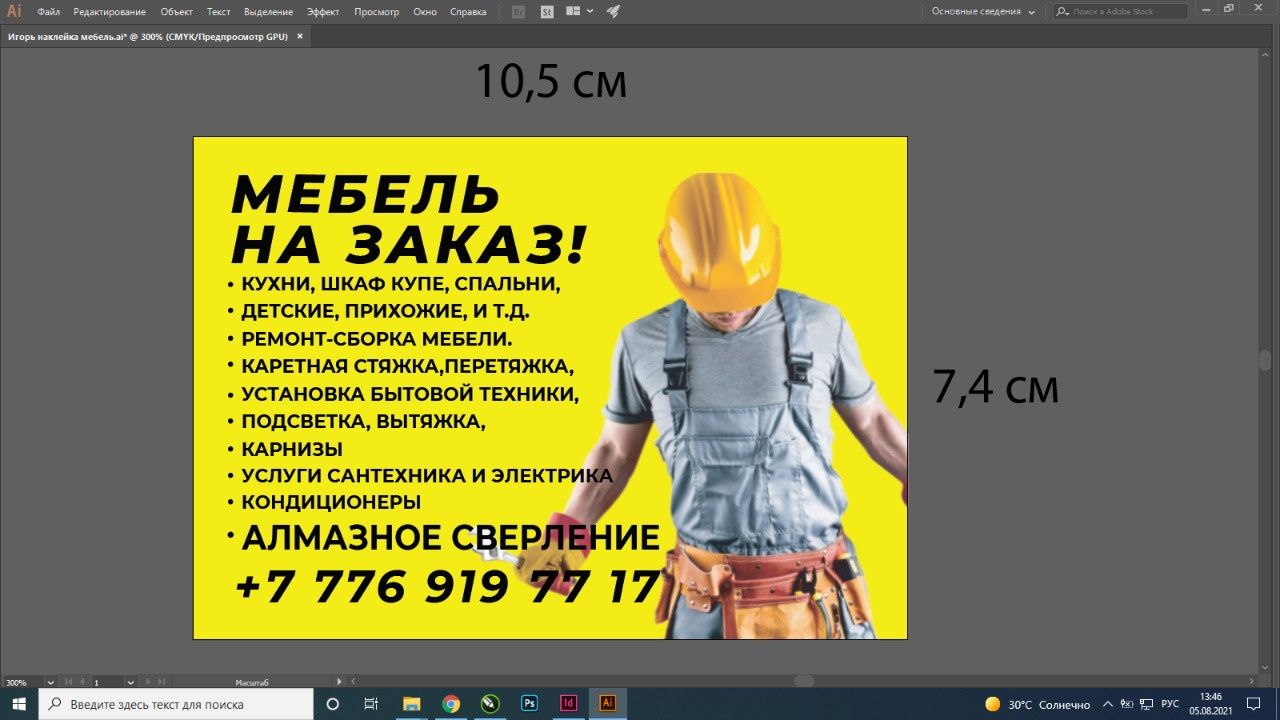Switch the РУС input language indicator
Image resolution: width=1280 pixels, height=720 pixels.
1170,704
